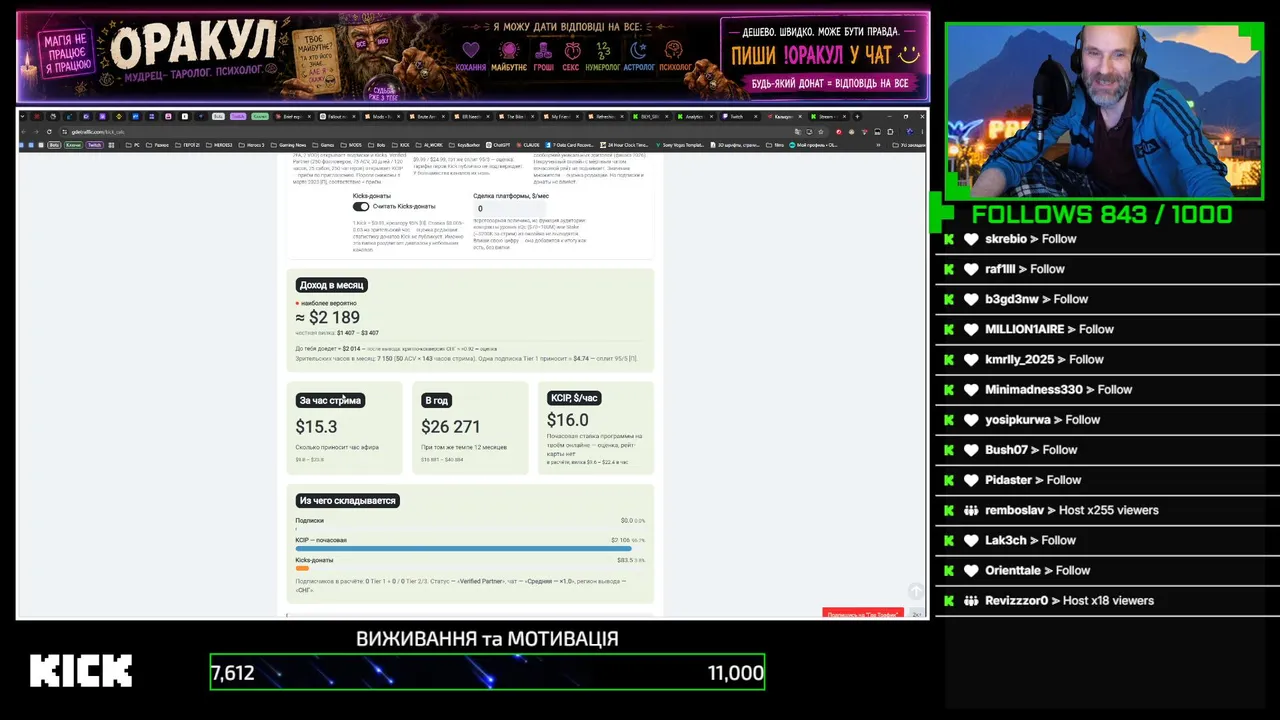1280x720 pixels.
Task: Click the '$26 271' yearly value
Action: pyautogui.click(x=451, y=427)
